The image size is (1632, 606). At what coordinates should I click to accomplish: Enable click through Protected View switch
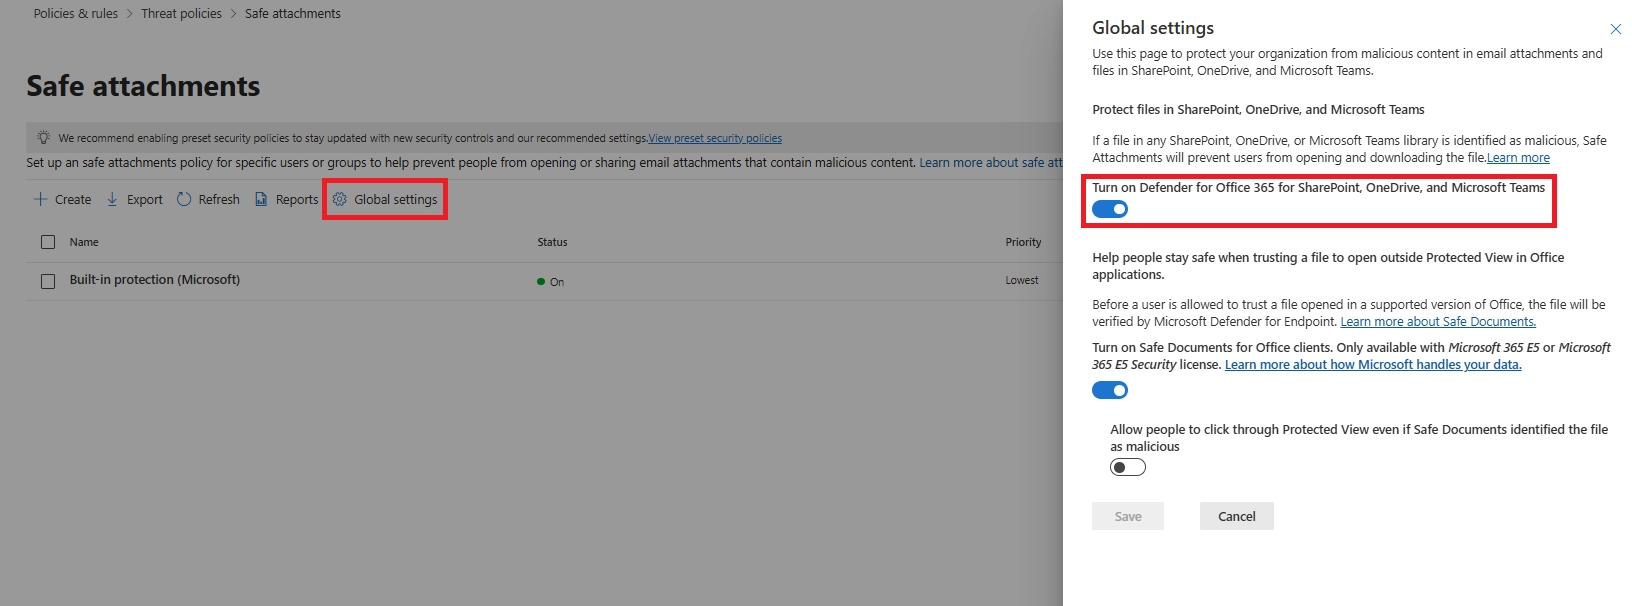(1128, 467)
